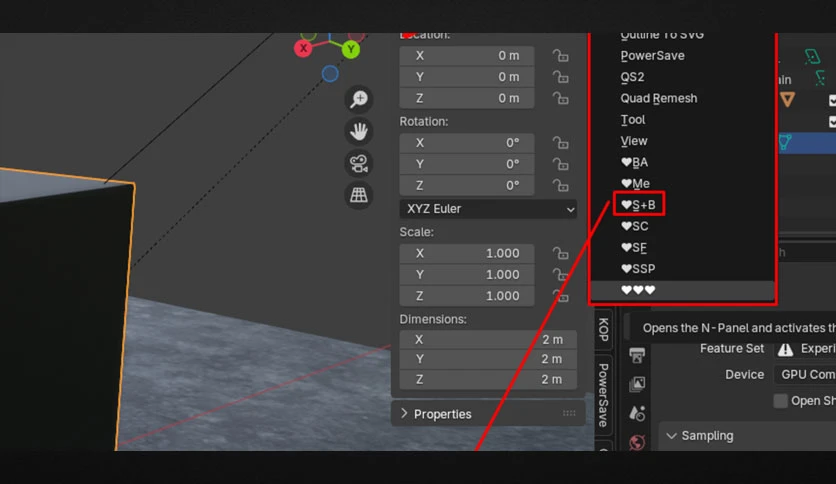Click the Location Z value field
836x484 pixels.
click(467, 98)
